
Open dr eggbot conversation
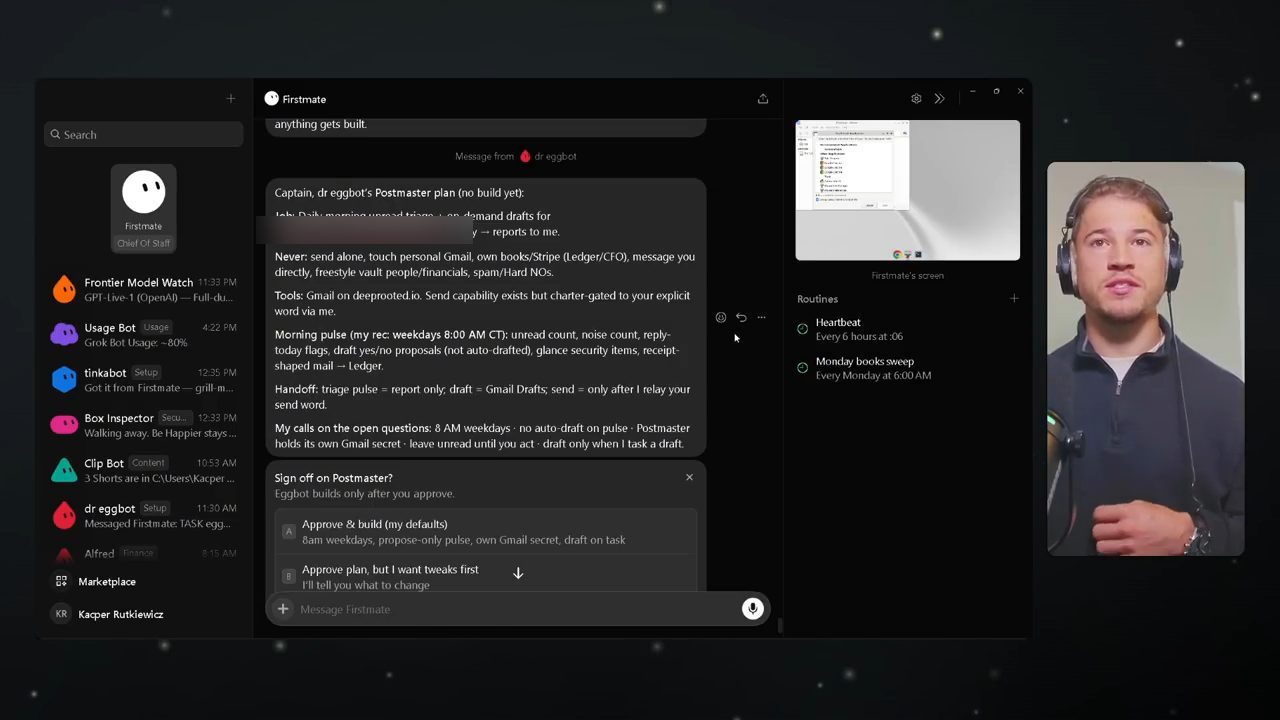click(145, 516)
